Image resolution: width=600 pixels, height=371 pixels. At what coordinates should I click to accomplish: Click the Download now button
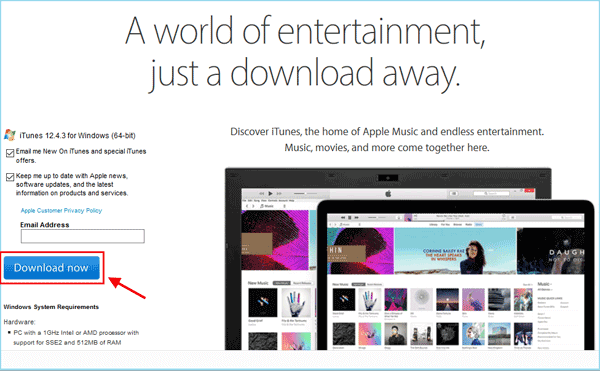[52, 268]
